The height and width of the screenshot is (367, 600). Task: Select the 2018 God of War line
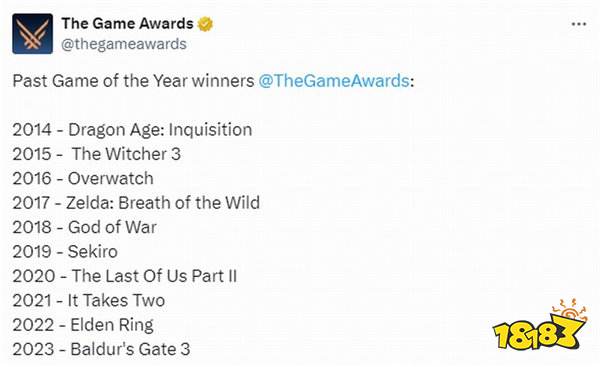[85, 227]
